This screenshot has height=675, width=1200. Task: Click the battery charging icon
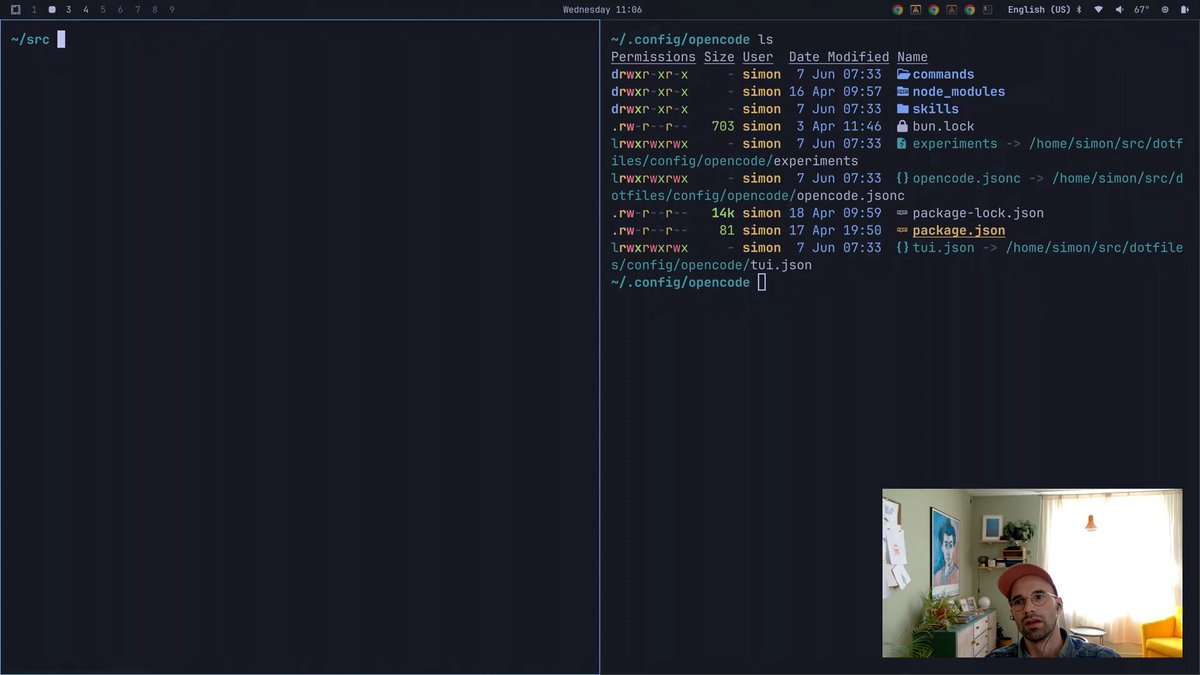coord(1183,10)
